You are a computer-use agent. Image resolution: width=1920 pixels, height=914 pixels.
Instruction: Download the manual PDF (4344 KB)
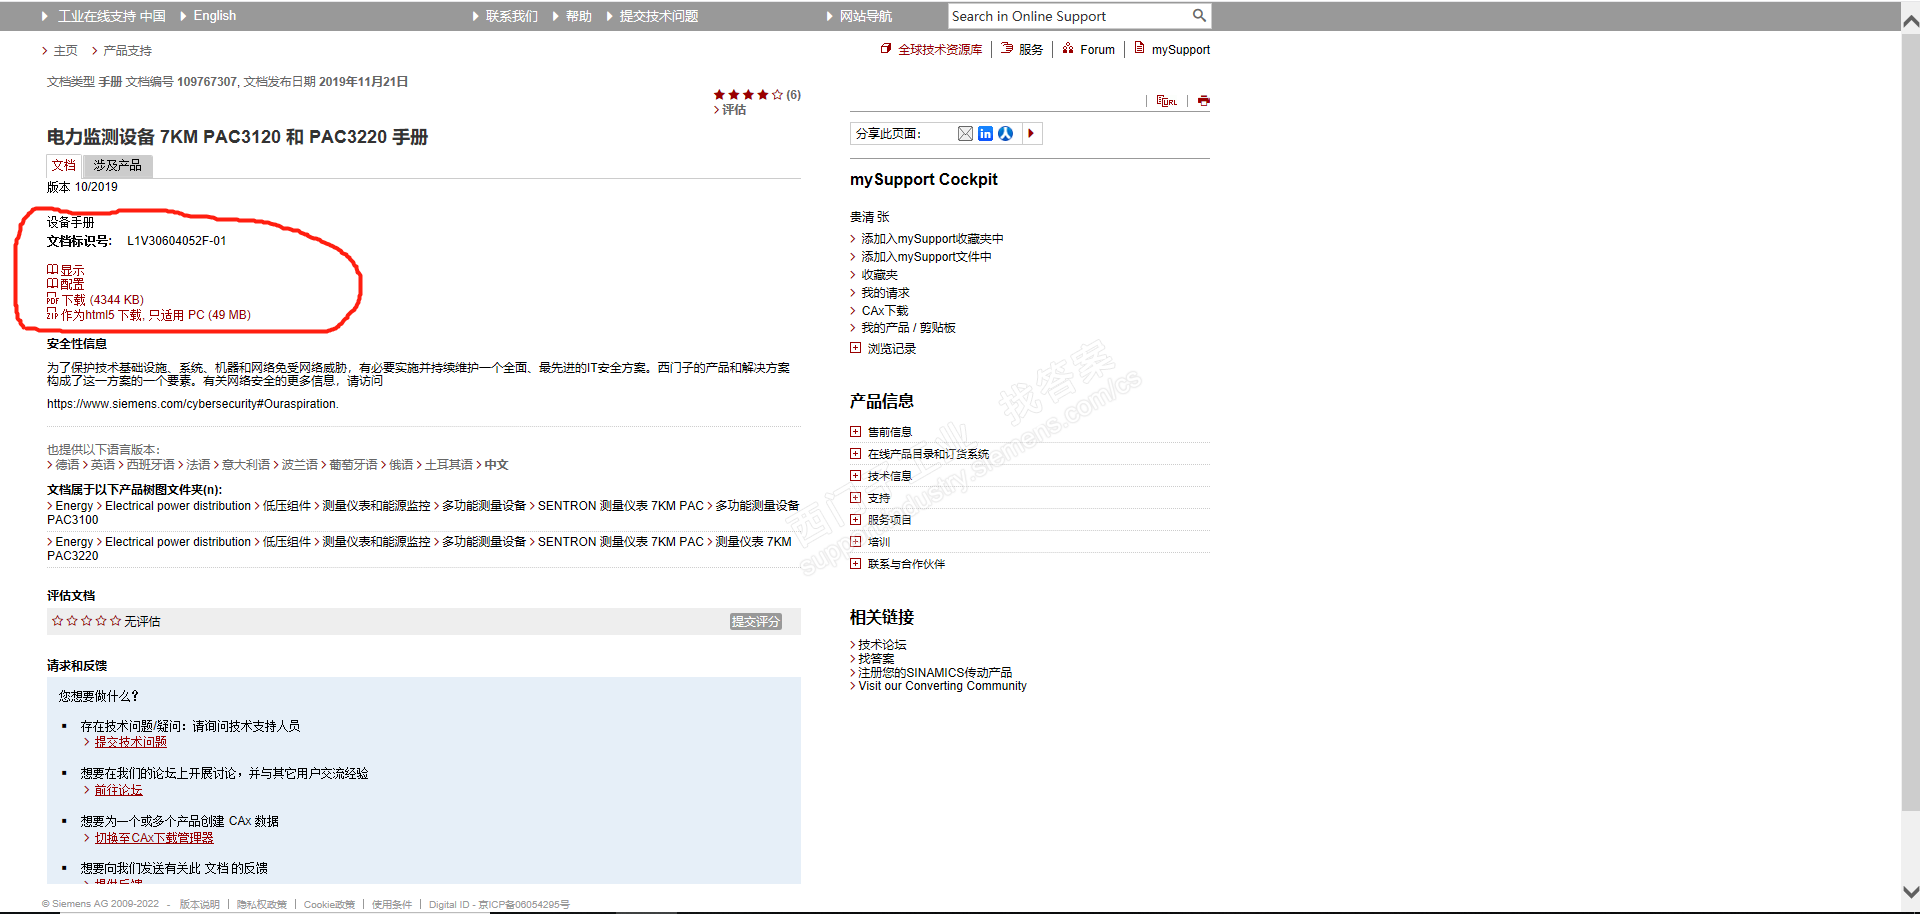[103, 299]
